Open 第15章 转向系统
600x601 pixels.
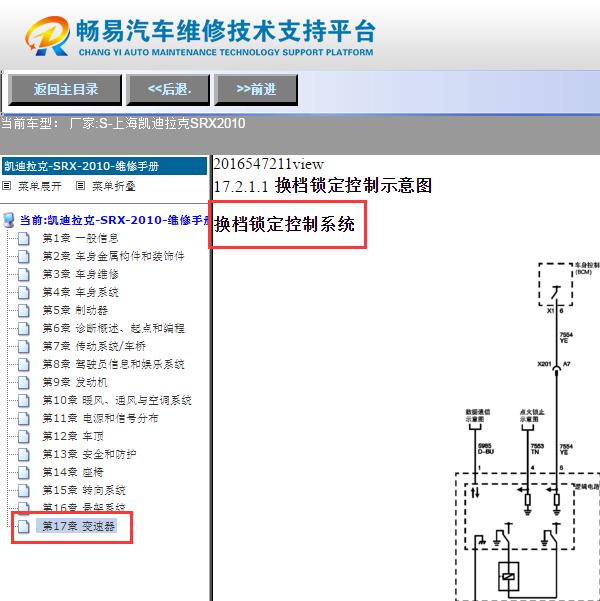tap(84, 490)
